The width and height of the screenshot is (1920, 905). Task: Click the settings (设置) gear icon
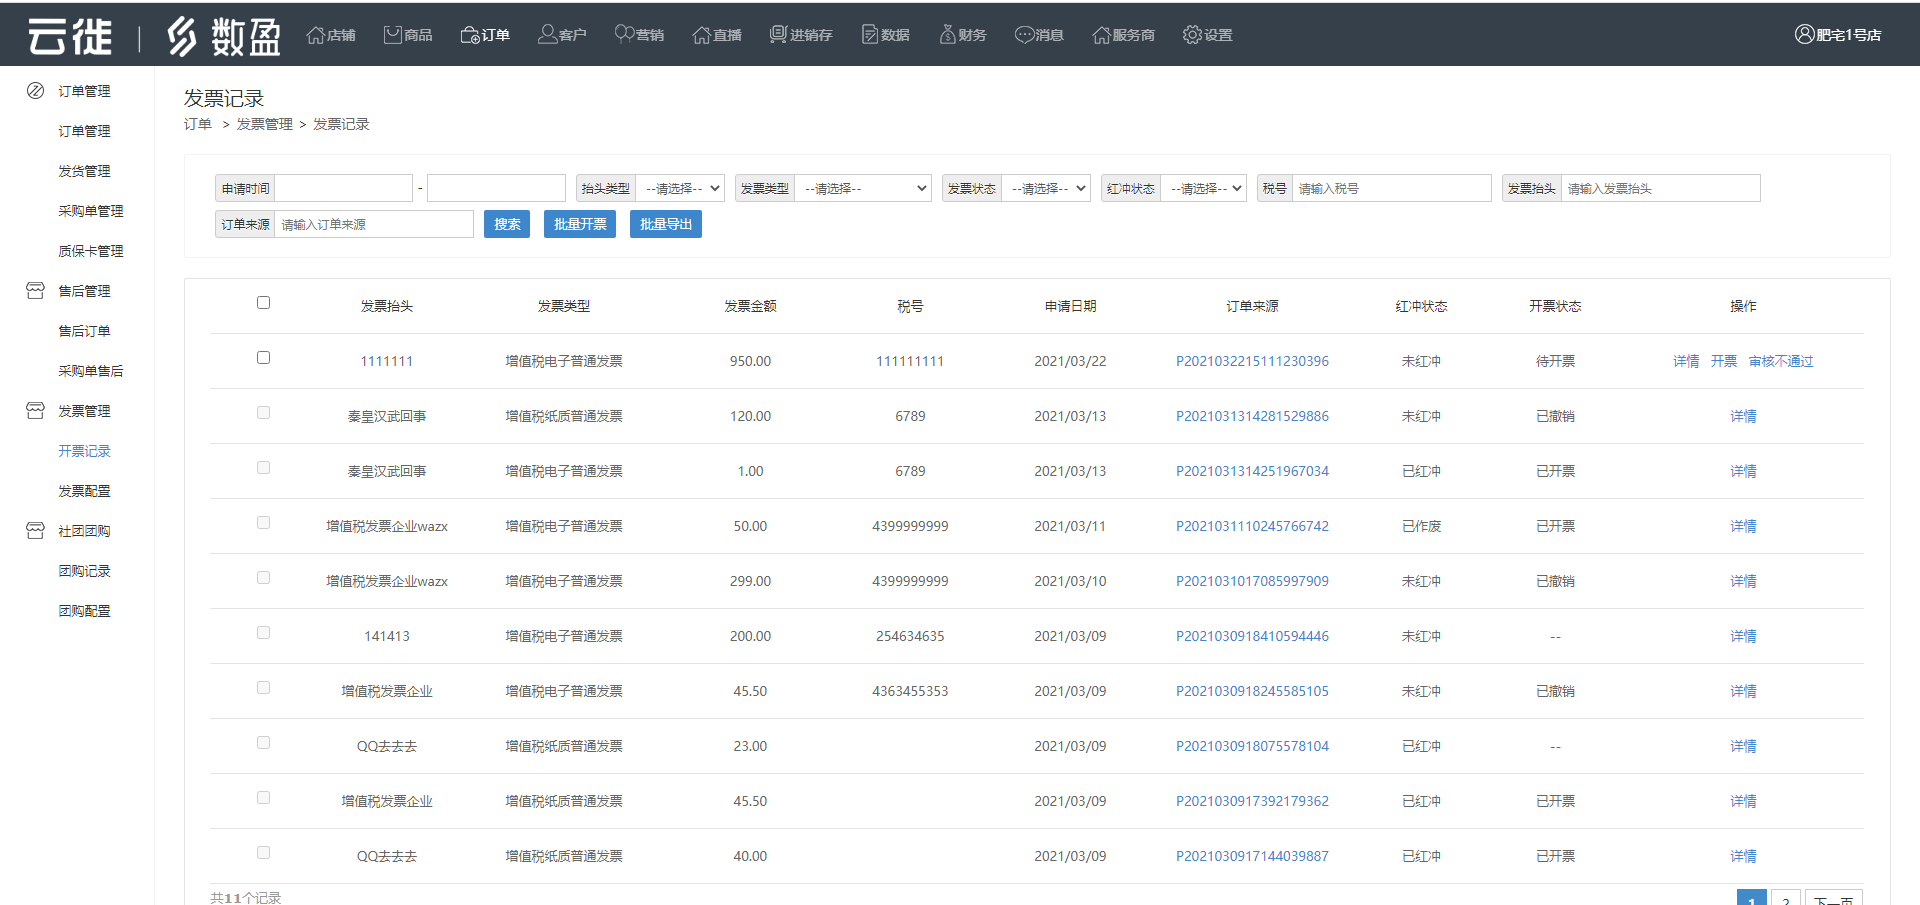tap(1192, 35)
